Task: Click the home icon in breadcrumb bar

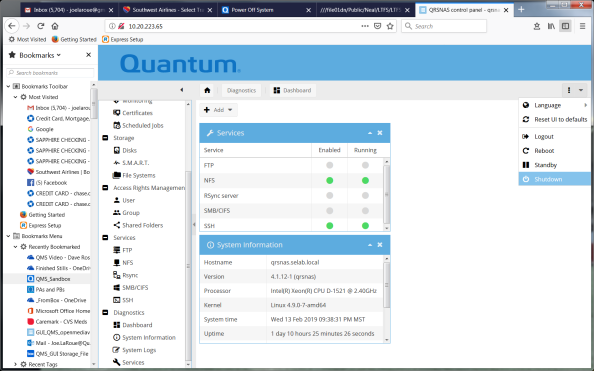Action: coord(207,90)
